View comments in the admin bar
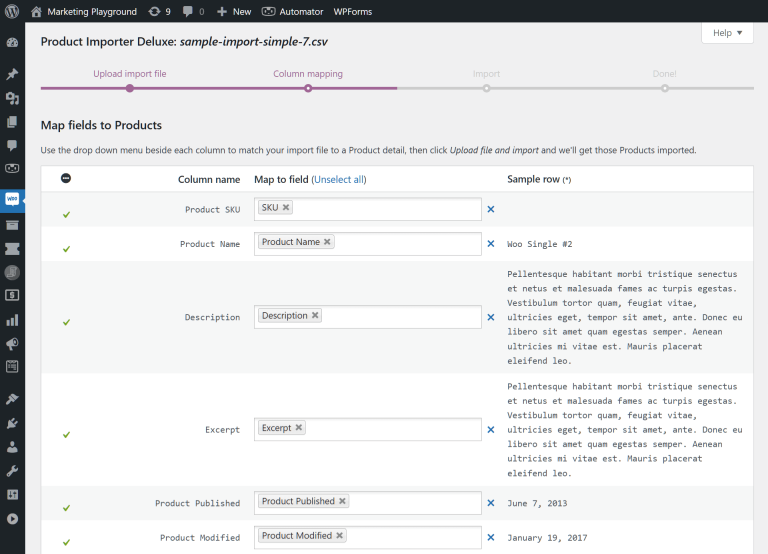 click(x=193, y=11)
